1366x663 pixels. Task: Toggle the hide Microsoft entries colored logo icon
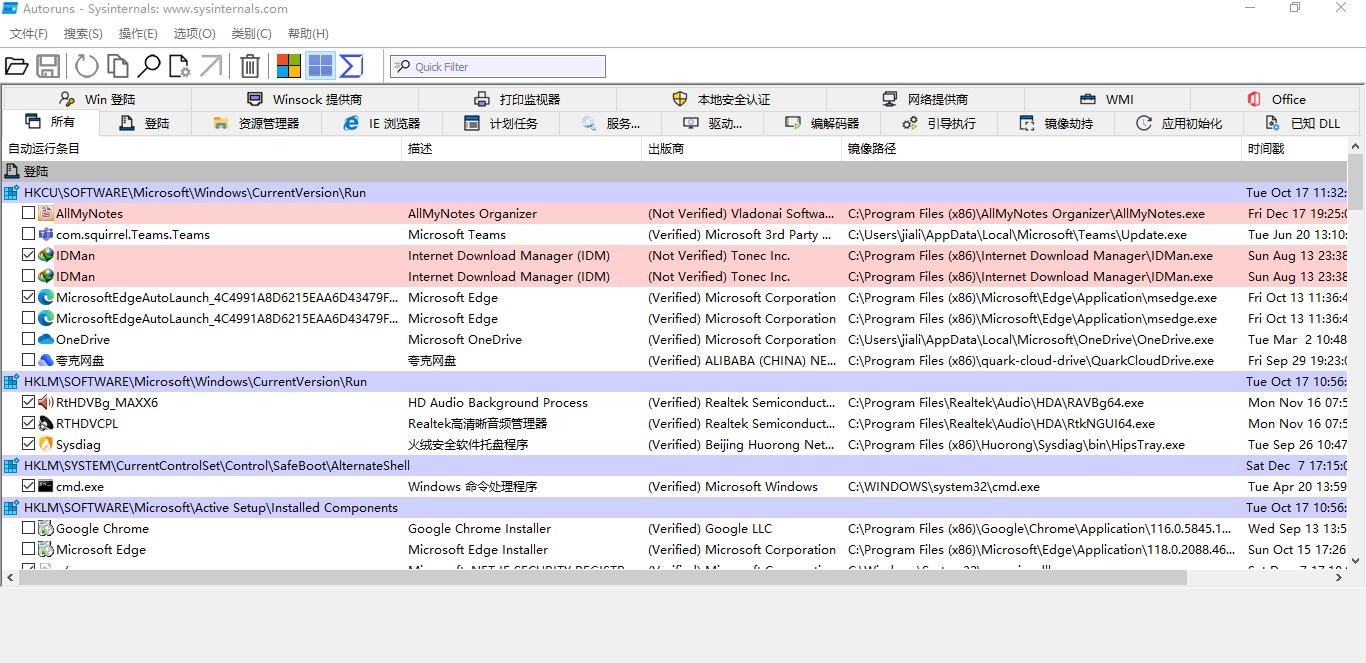[x=289, y=67]
